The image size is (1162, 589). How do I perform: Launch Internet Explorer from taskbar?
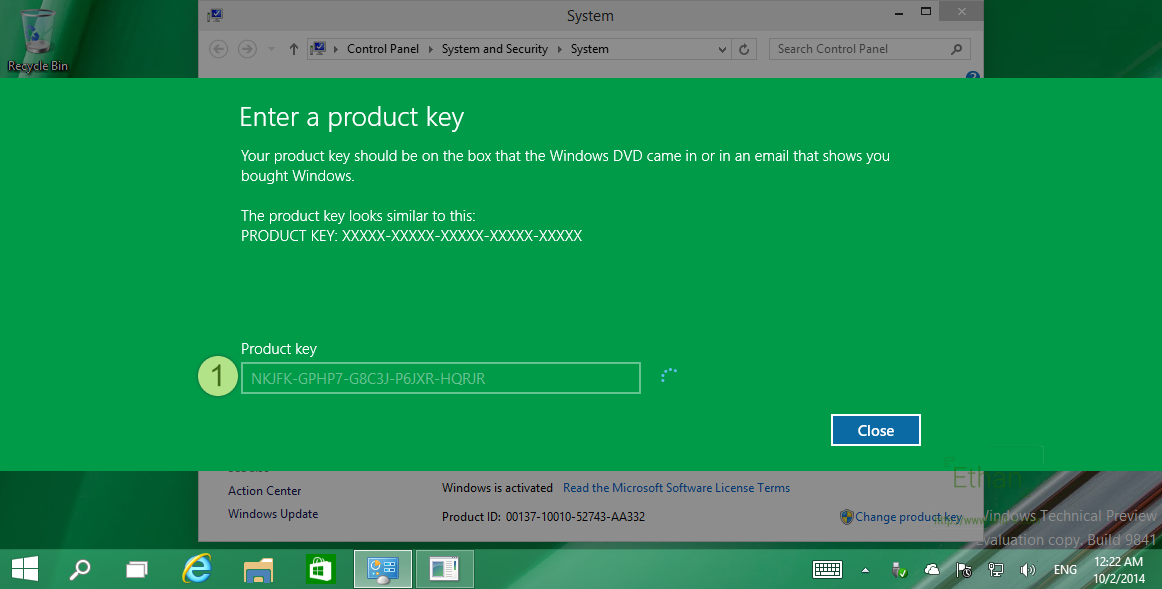[196, 569]
